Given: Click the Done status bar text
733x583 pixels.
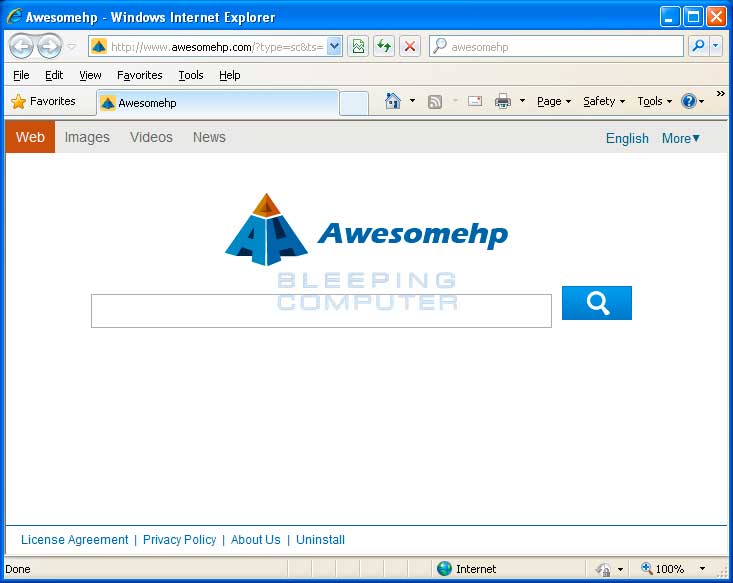Looking at the screenshot, I should pos(18,569).
